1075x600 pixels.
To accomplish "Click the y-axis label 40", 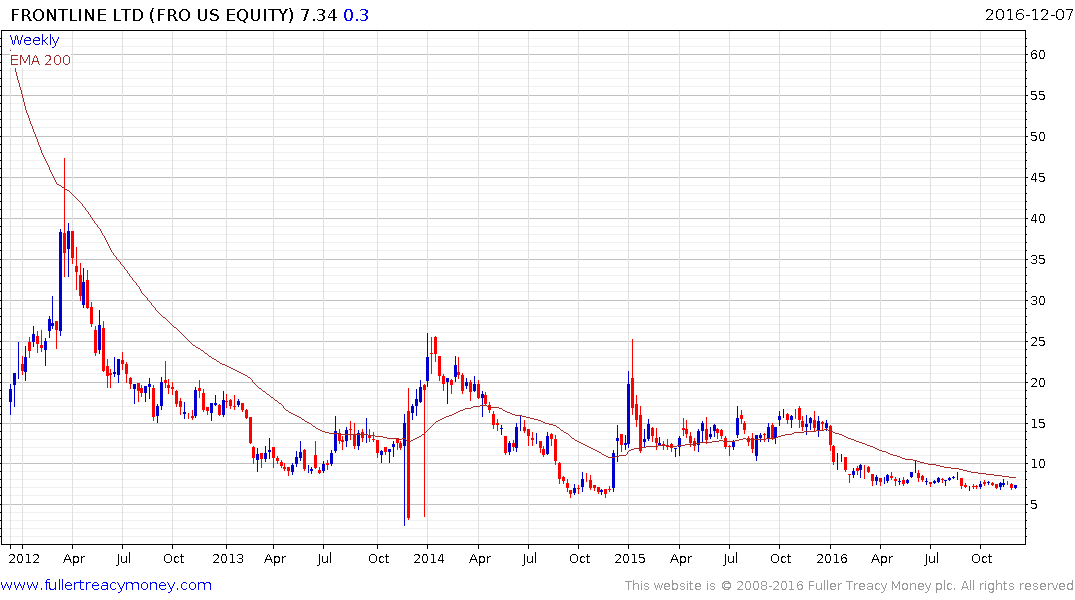I will click(x=1037, y=219).
